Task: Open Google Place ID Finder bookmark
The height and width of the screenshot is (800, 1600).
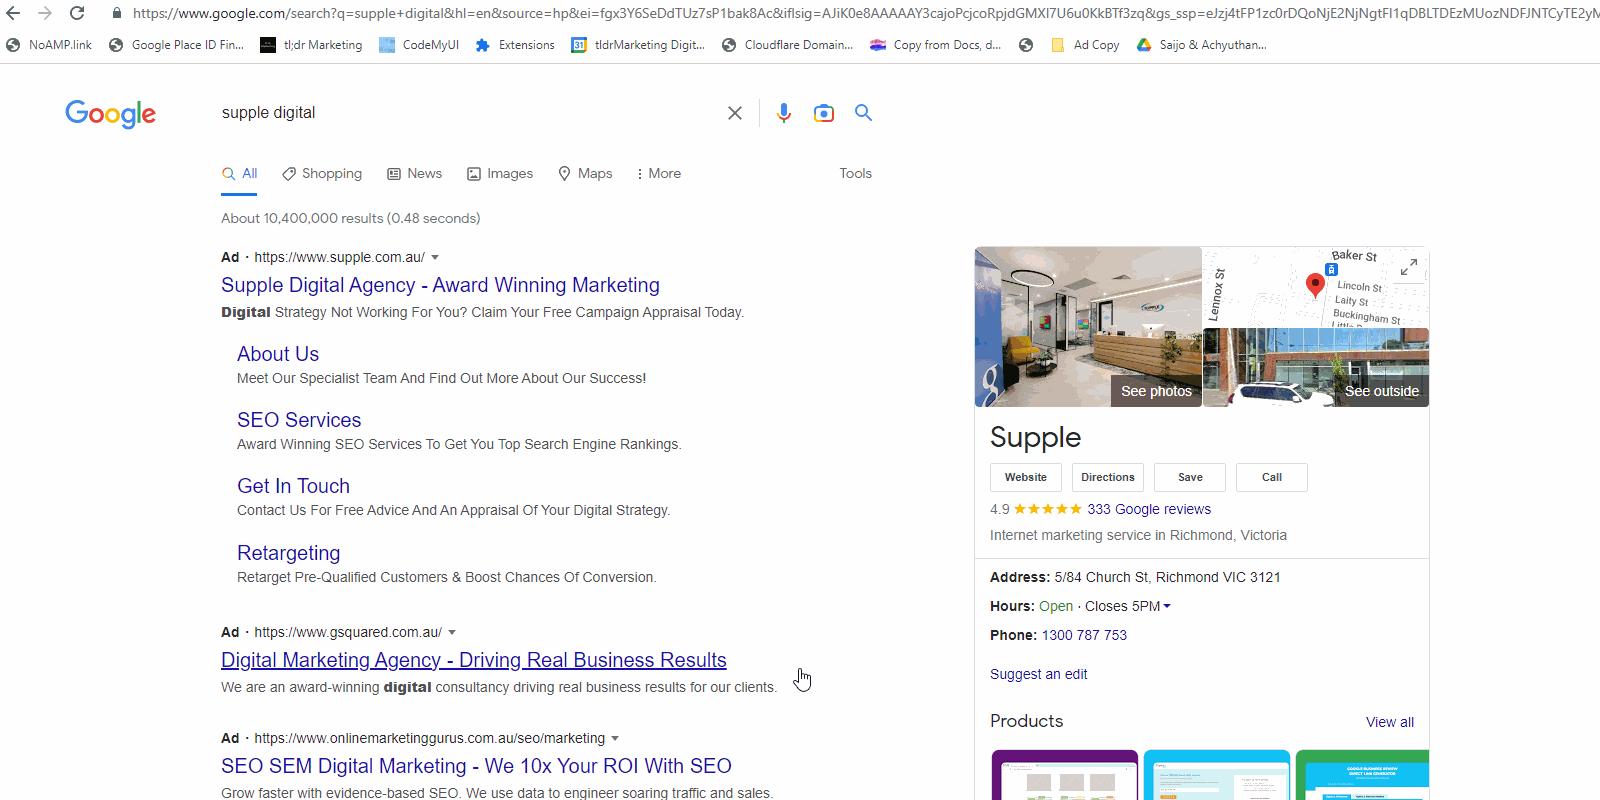Action: [x=176, y=45]
